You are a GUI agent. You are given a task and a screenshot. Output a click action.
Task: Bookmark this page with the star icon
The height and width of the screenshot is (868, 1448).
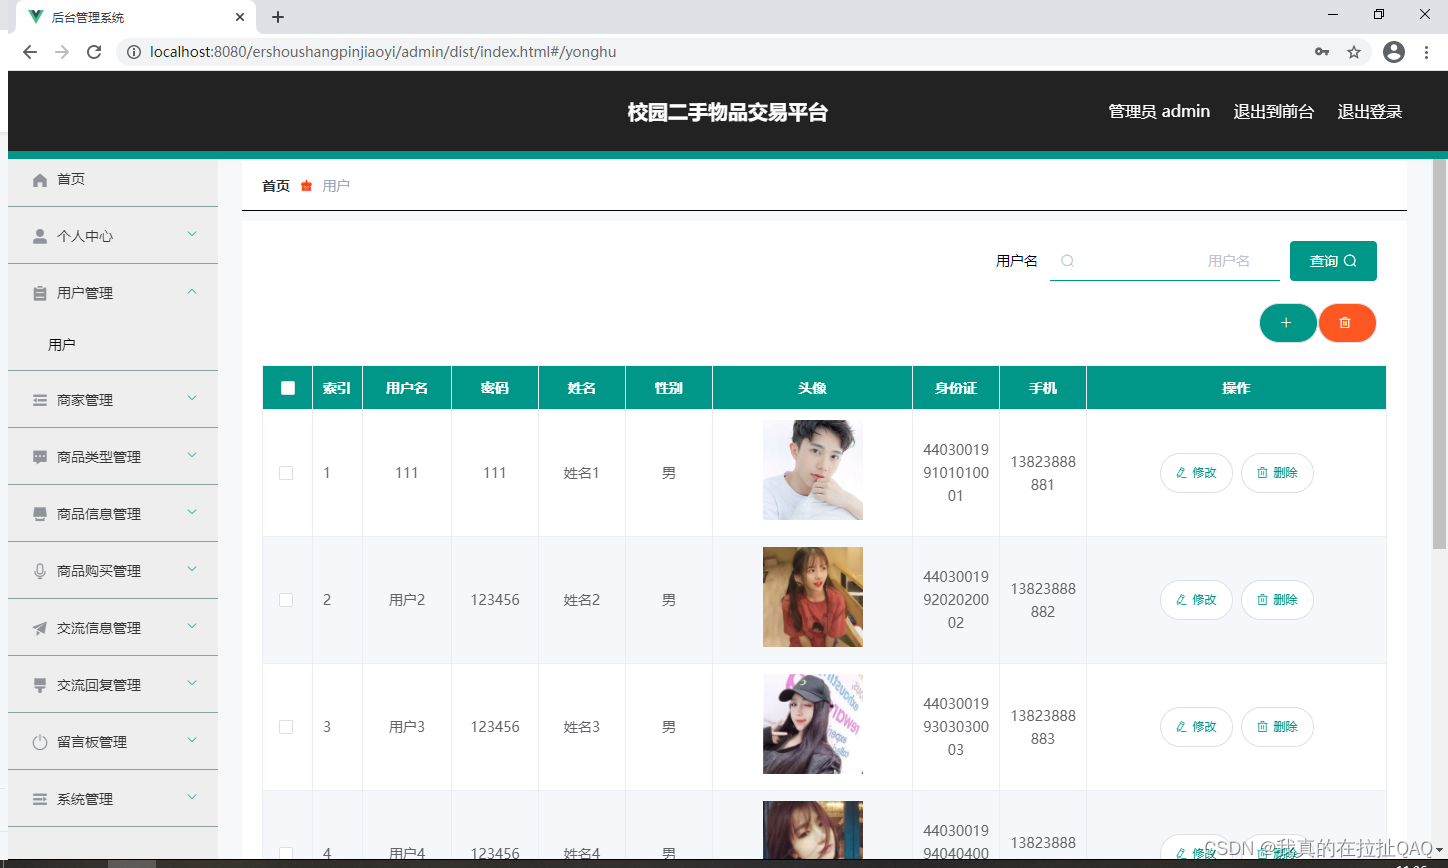pos(1354,52)
